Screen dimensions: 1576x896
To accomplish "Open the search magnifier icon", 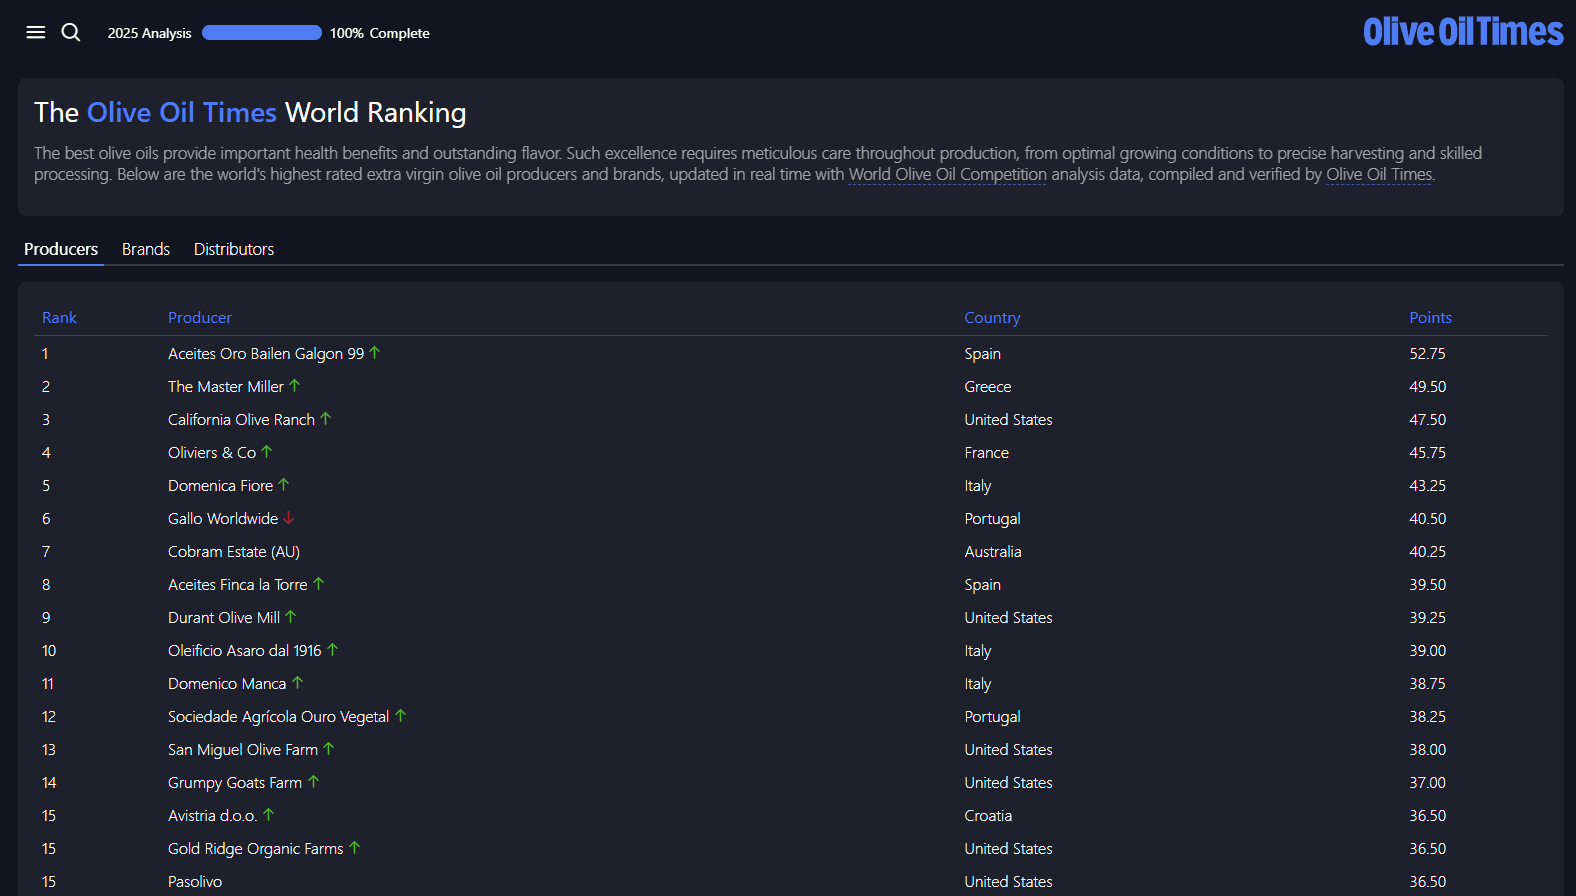I will click(71, 32).
